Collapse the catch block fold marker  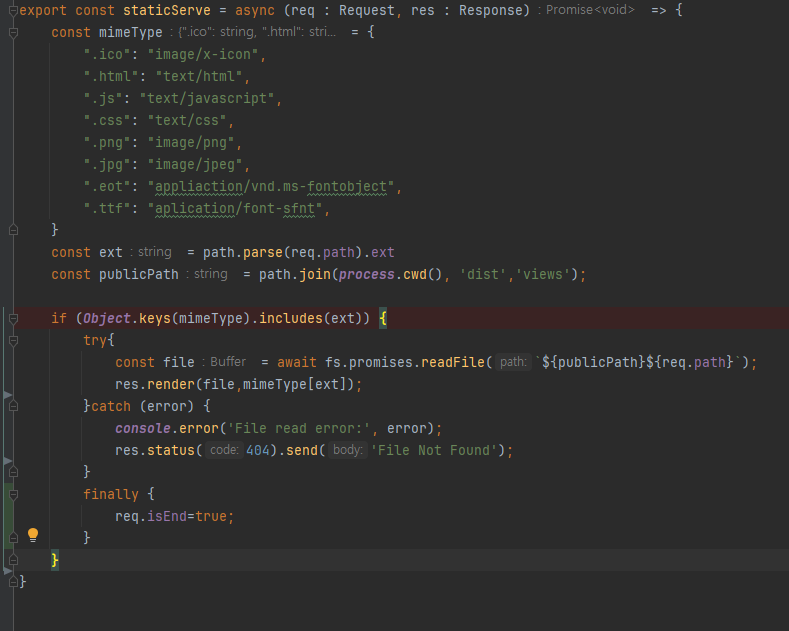click(14, 406)
